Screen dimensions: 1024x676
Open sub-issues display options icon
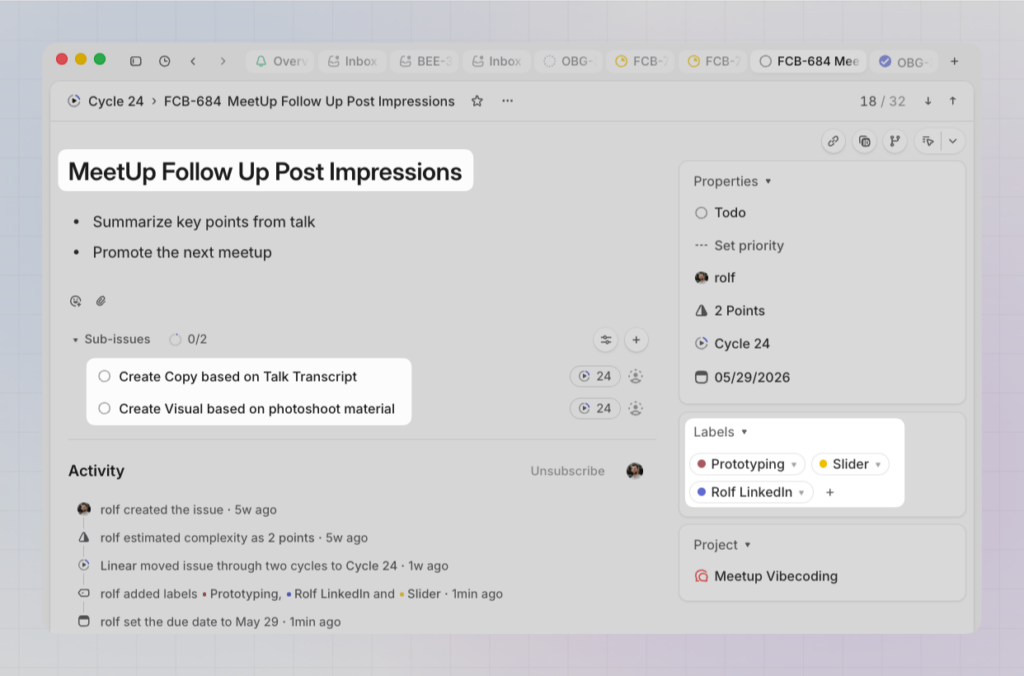pos(606,340)
